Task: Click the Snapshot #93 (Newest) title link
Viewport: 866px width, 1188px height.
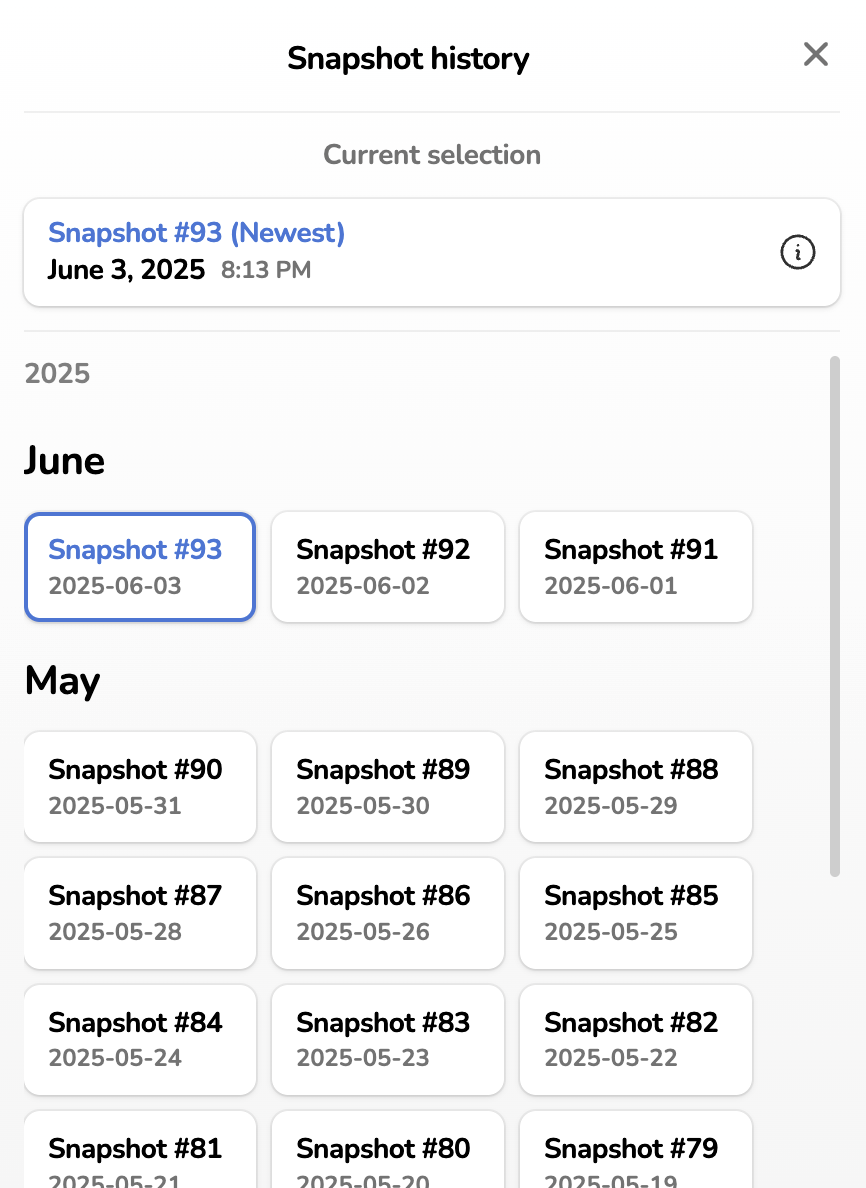Action: pyautogui.click(x=197, y=233)
